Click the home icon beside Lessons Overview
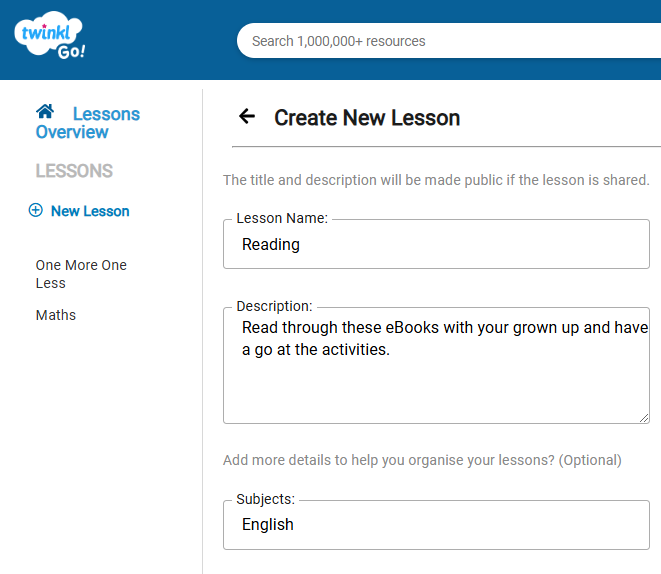Image resolution: width=661 pixels, height=574 pixels. pyautogui.click(x=45, y=112)
